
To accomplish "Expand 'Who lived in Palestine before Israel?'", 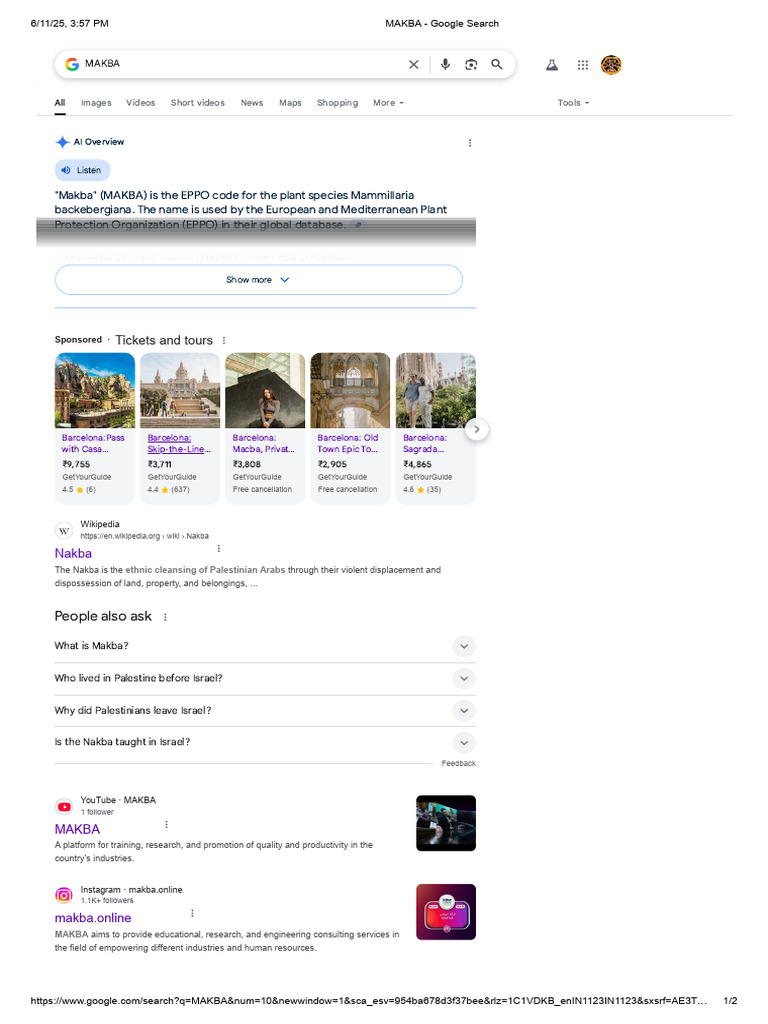I will [x=265, y=679].
